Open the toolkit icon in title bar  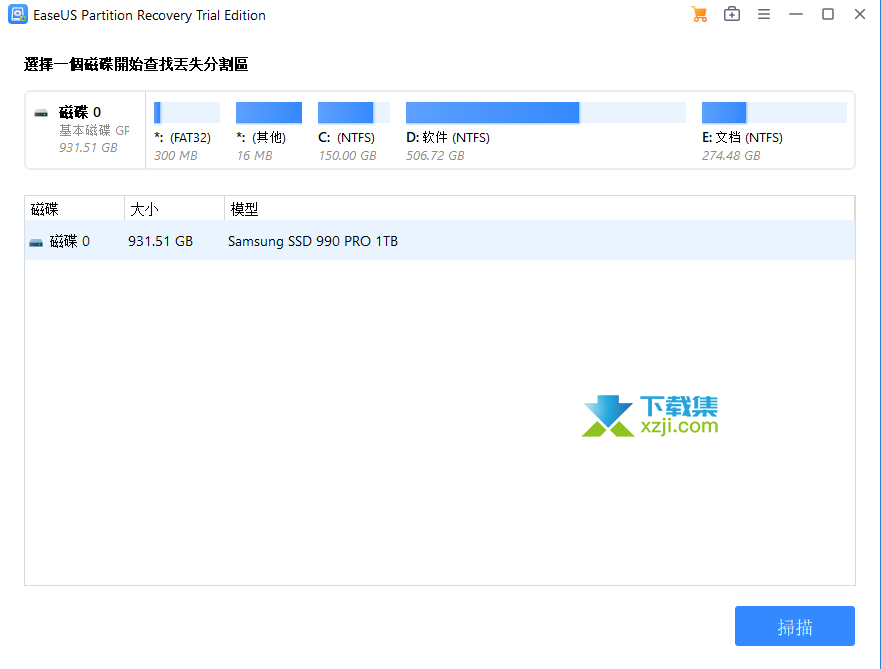coord(732,14)
